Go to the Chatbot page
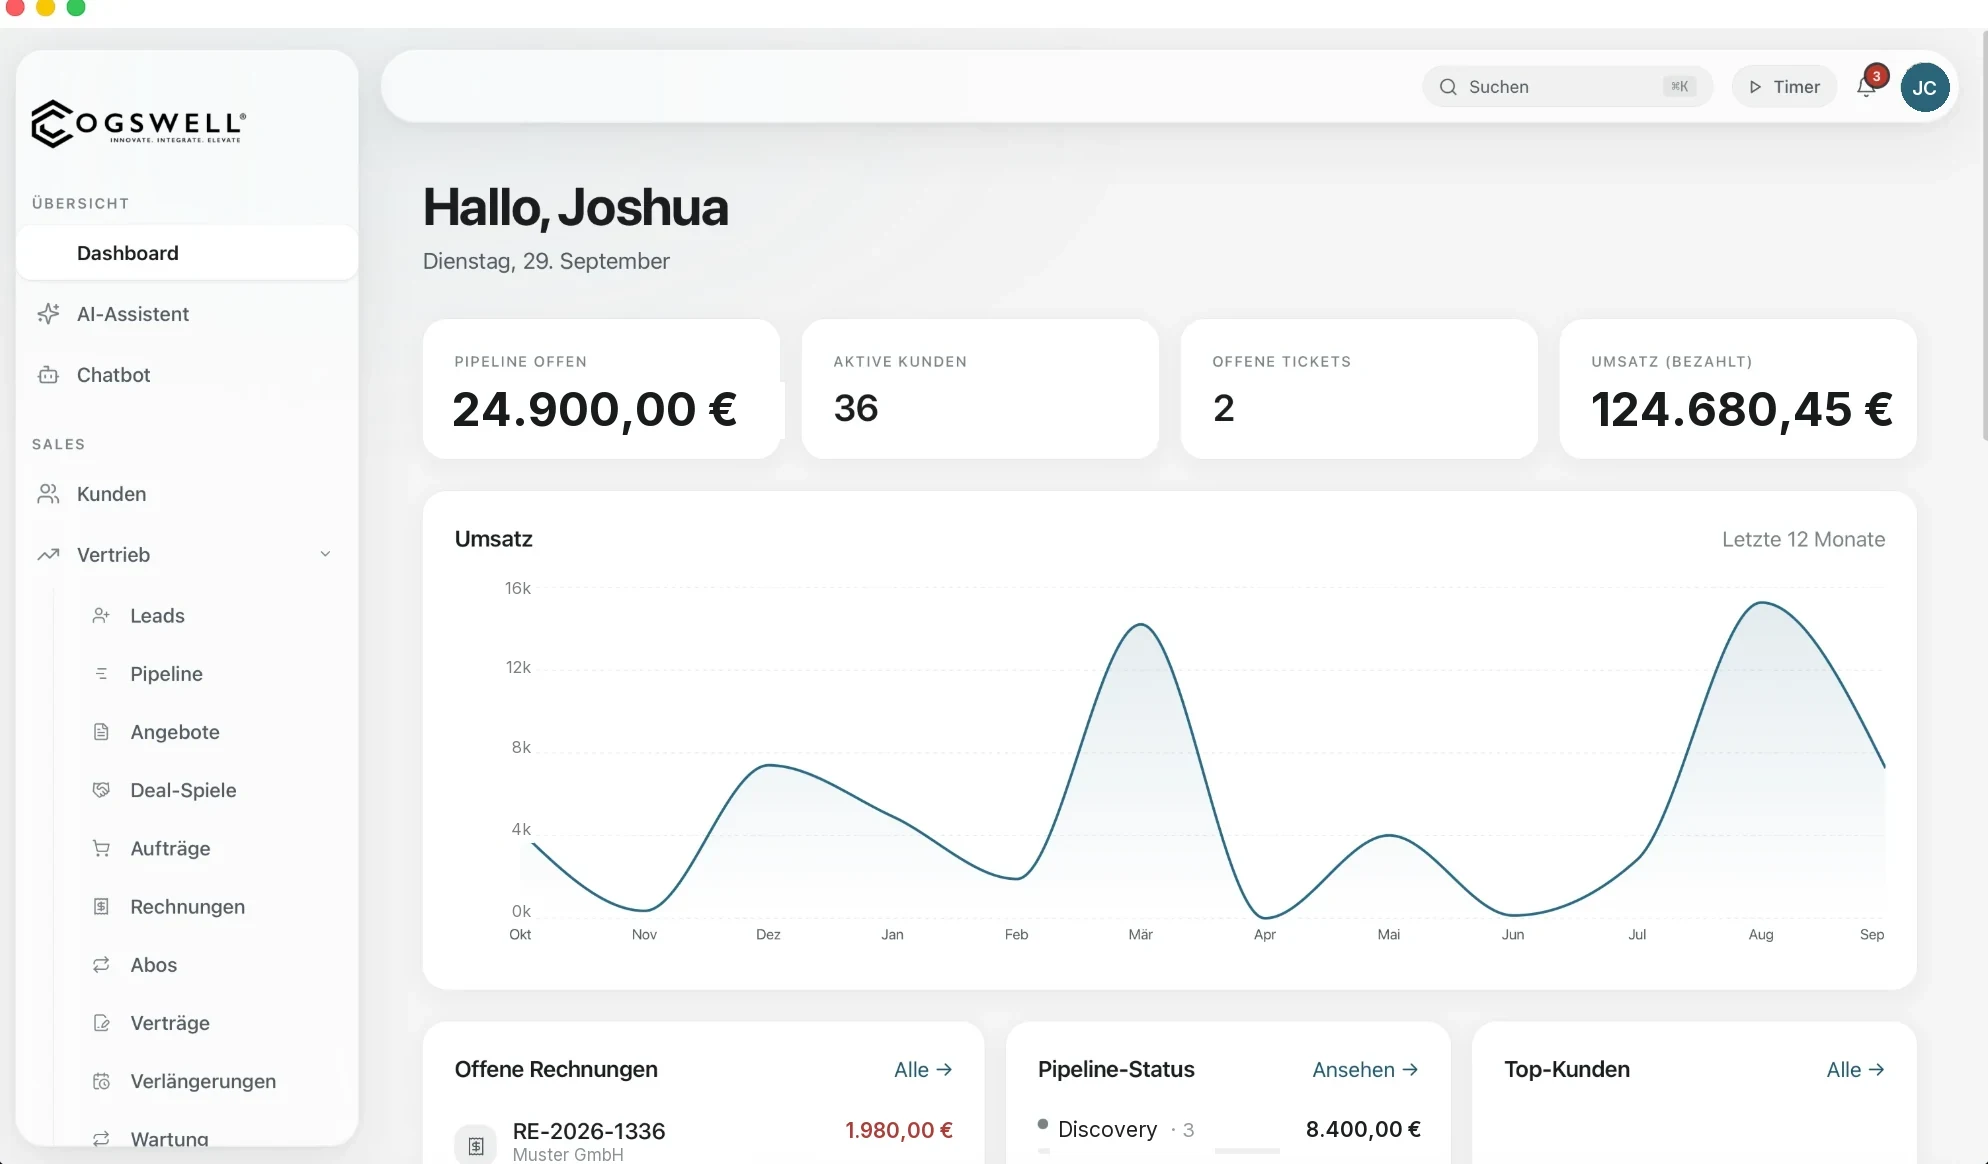The width and height of the screenshot is (1988, 1164). click(187, 375)
